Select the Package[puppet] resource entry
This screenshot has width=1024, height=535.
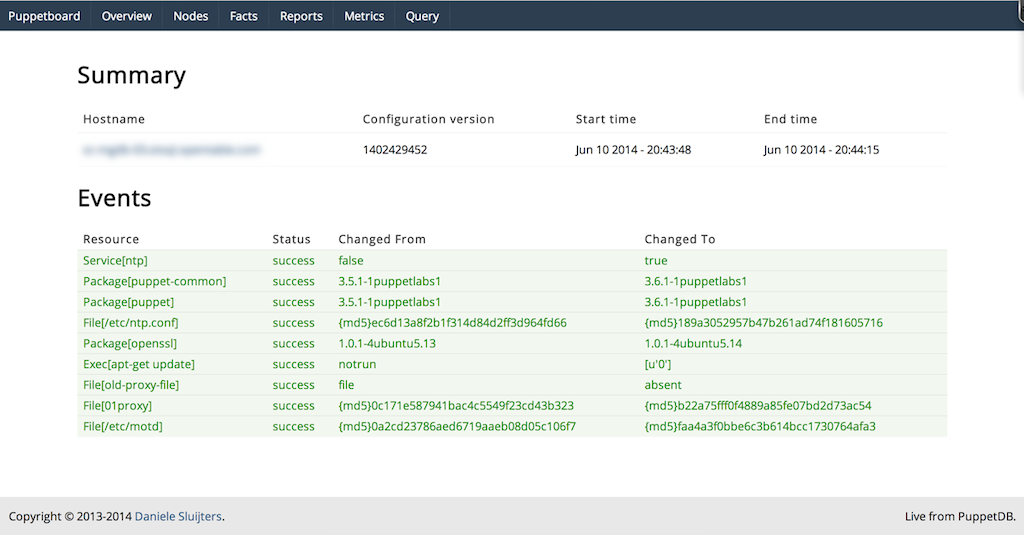(x=128, y=302)
